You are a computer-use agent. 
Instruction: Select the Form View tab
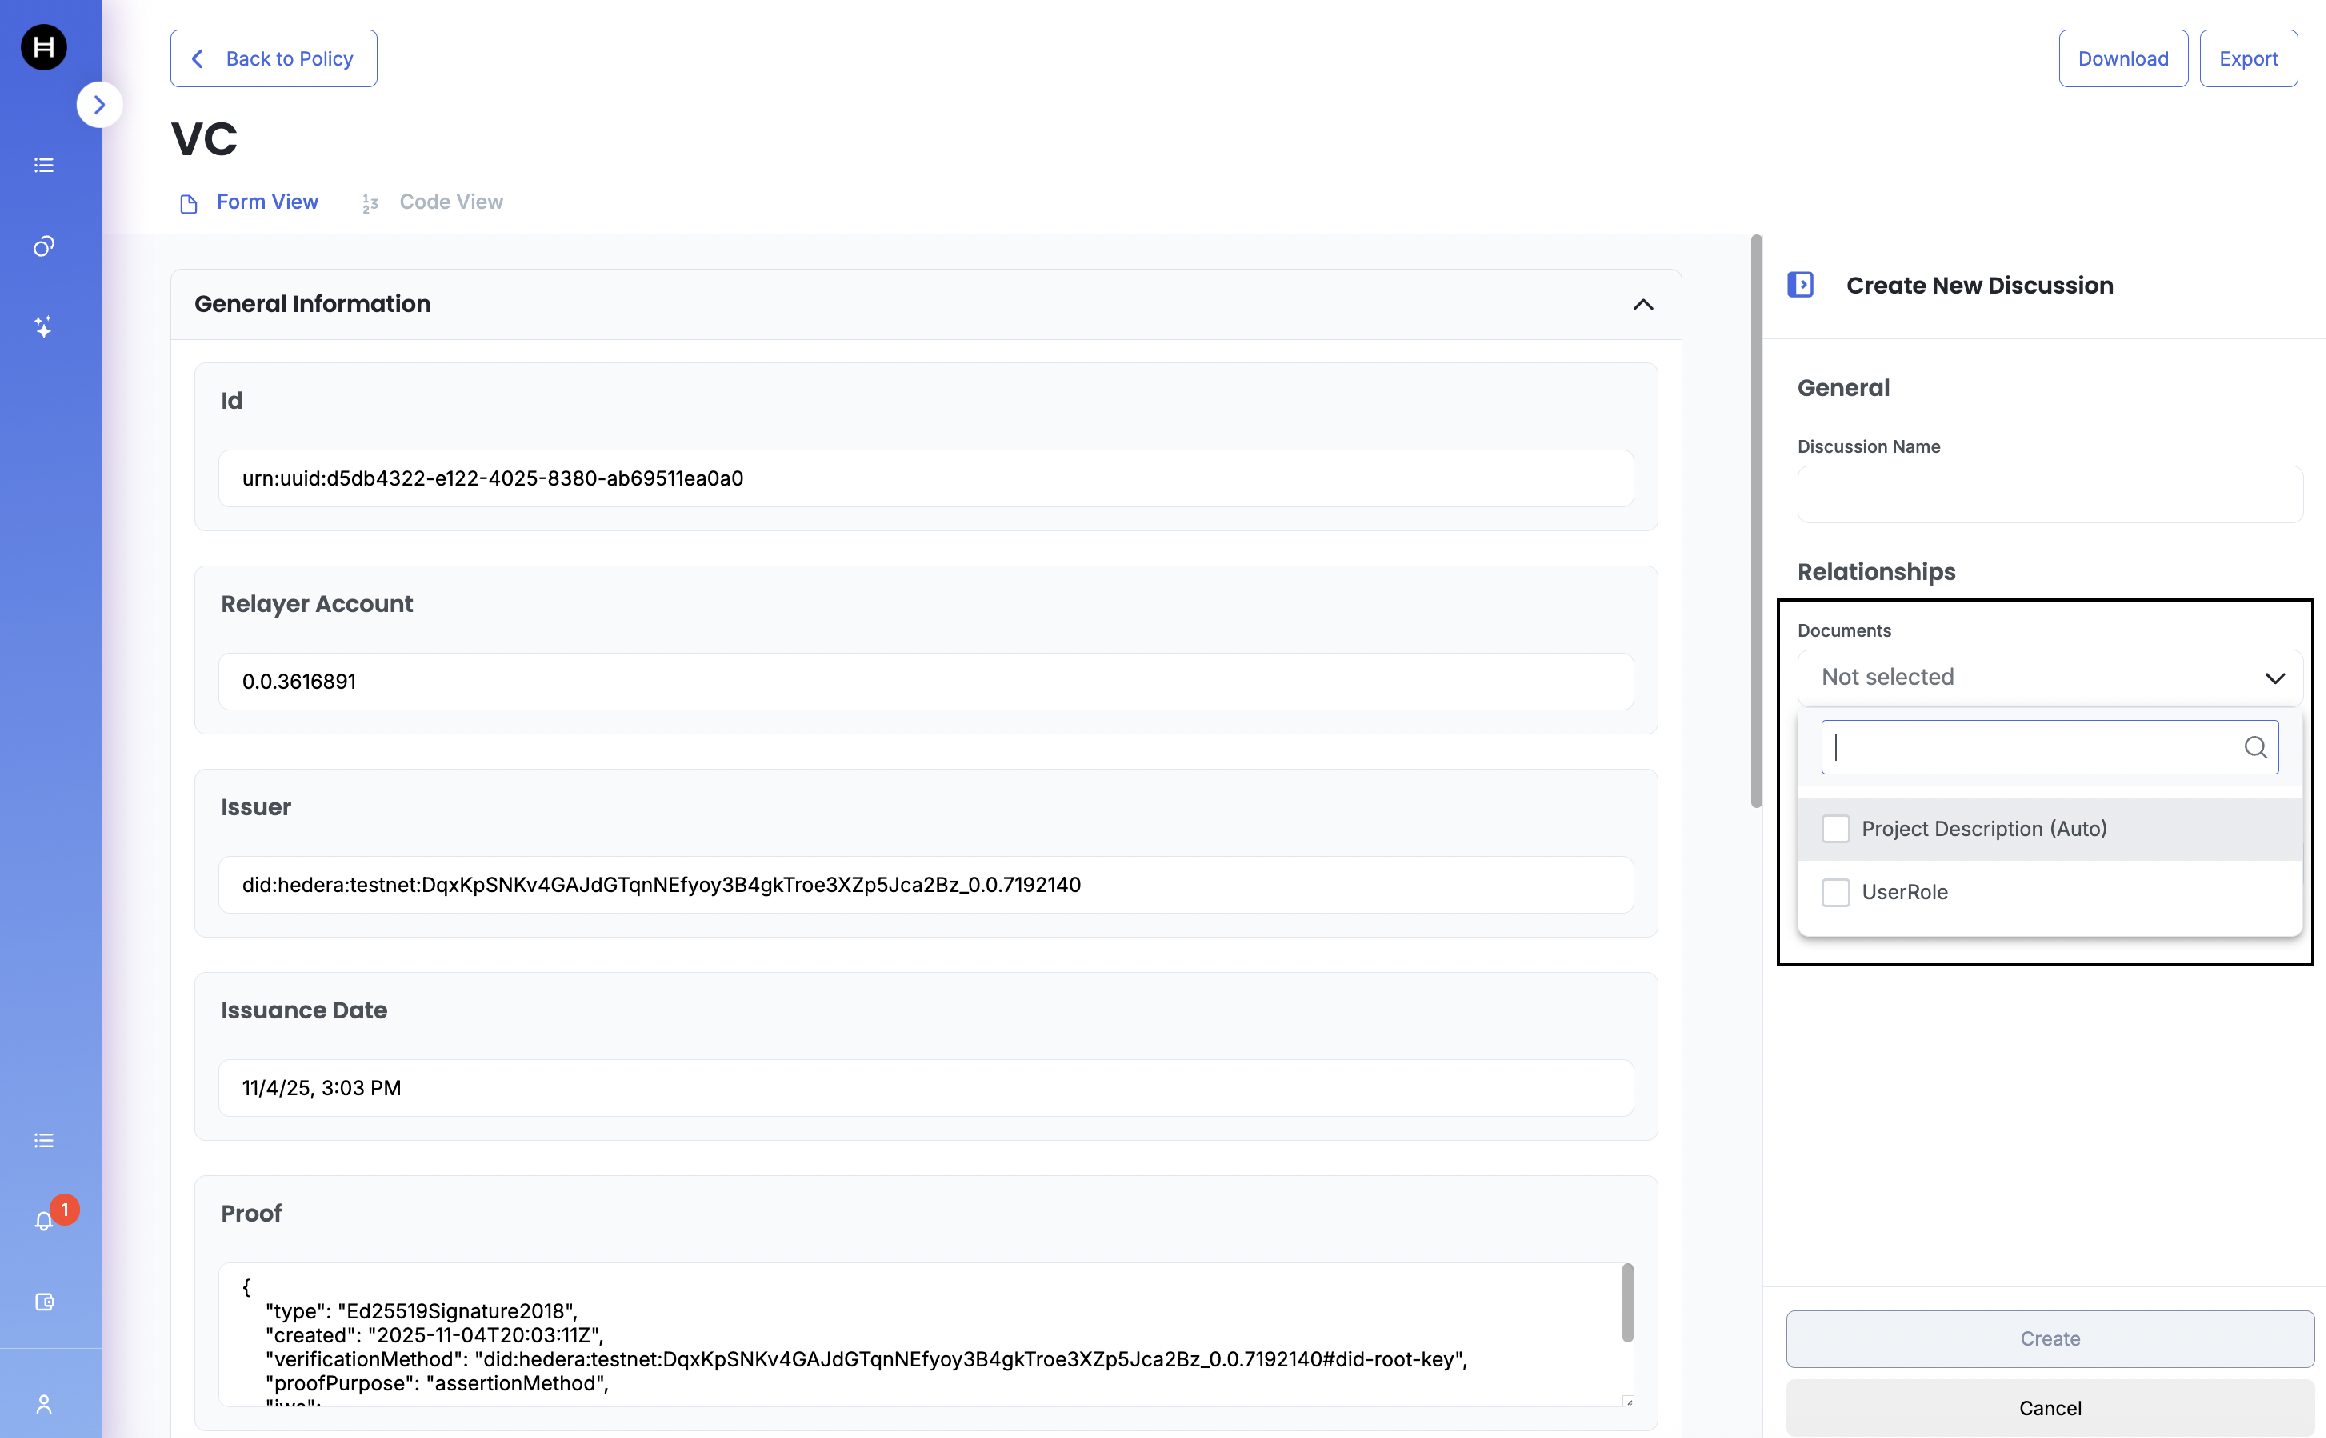[249, 202]
